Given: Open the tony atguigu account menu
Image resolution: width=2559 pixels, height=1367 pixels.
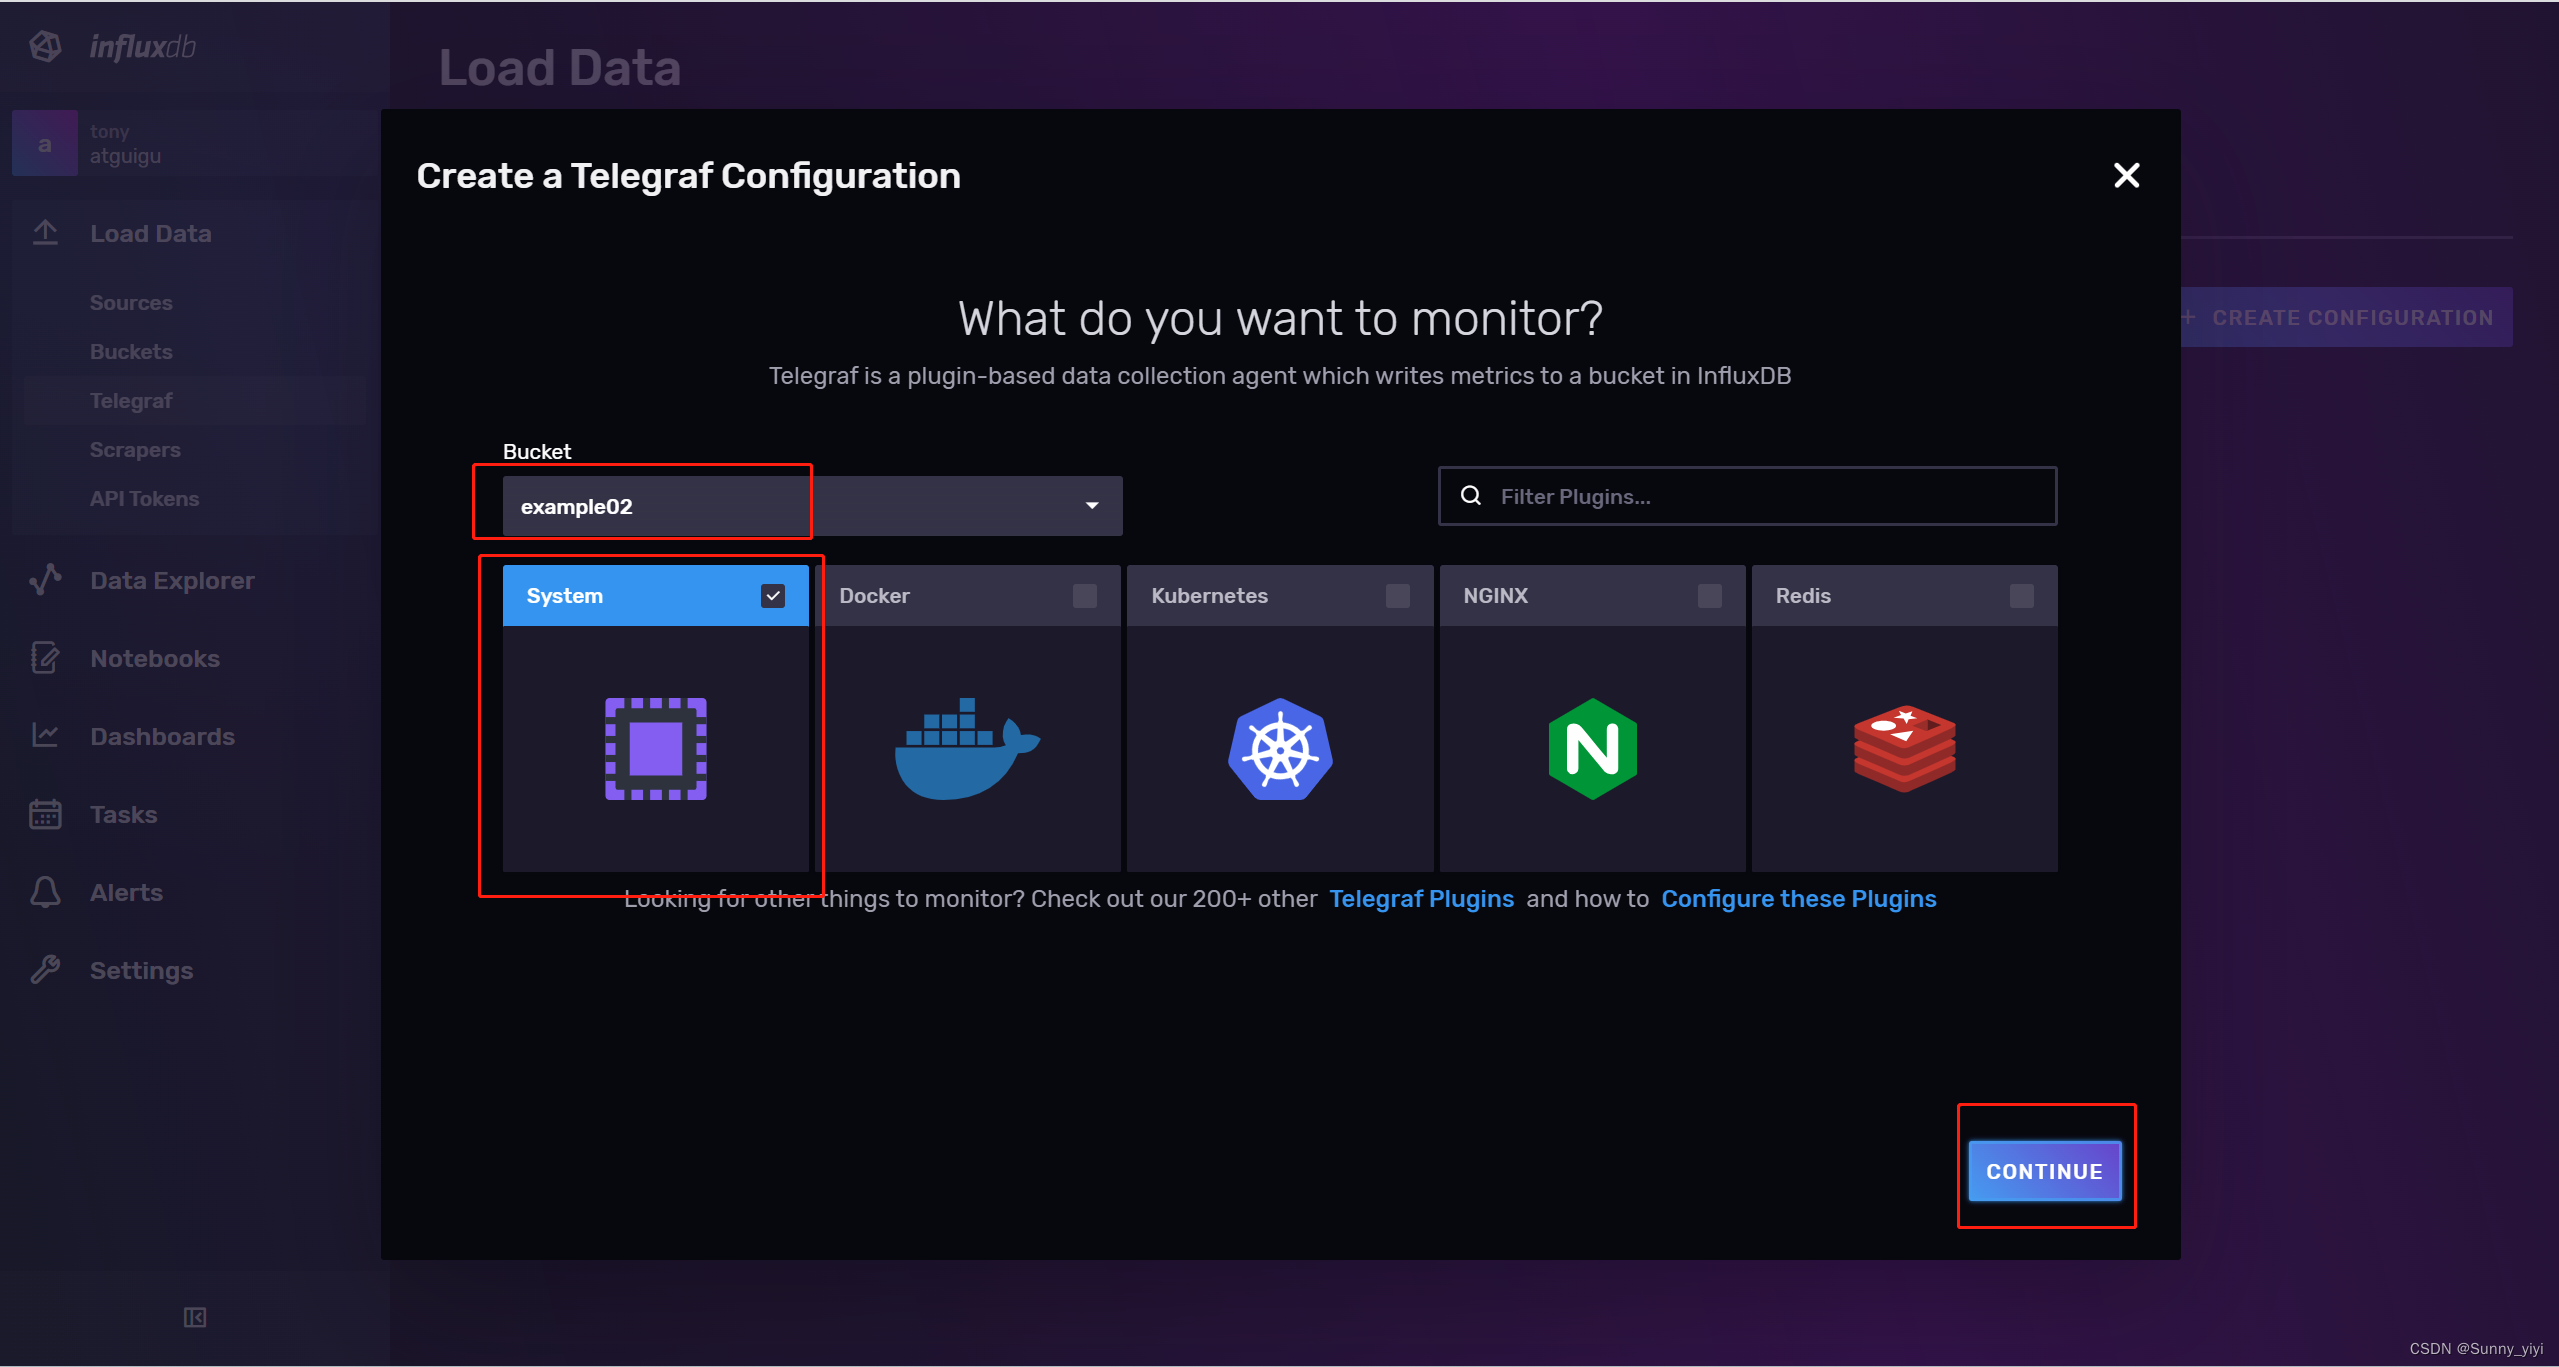Looking at the screenshot, I should click(x=195, y=144).
